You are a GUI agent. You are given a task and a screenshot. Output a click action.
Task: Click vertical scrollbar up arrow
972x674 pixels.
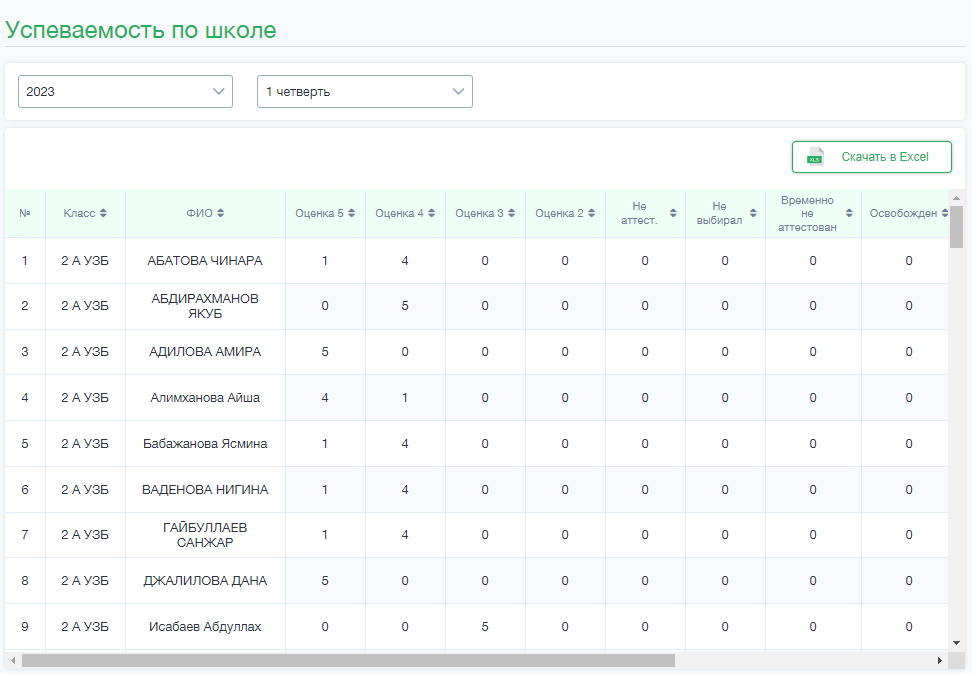(957, 198)
